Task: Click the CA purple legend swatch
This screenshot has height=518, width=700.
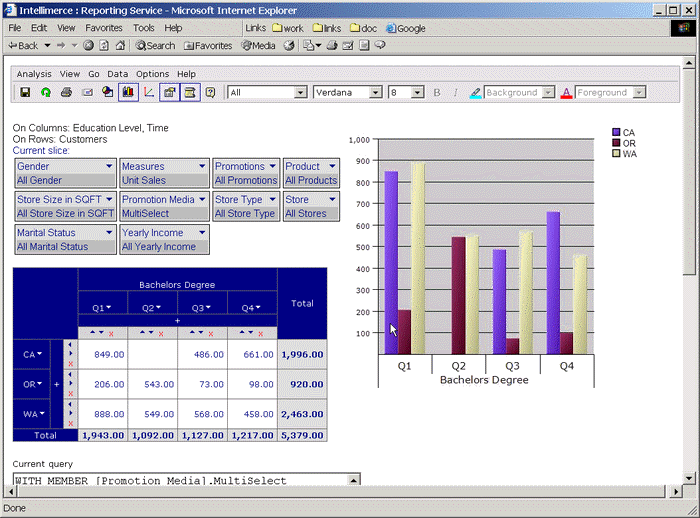Action: pyautogui.click(x=616, y=132)
